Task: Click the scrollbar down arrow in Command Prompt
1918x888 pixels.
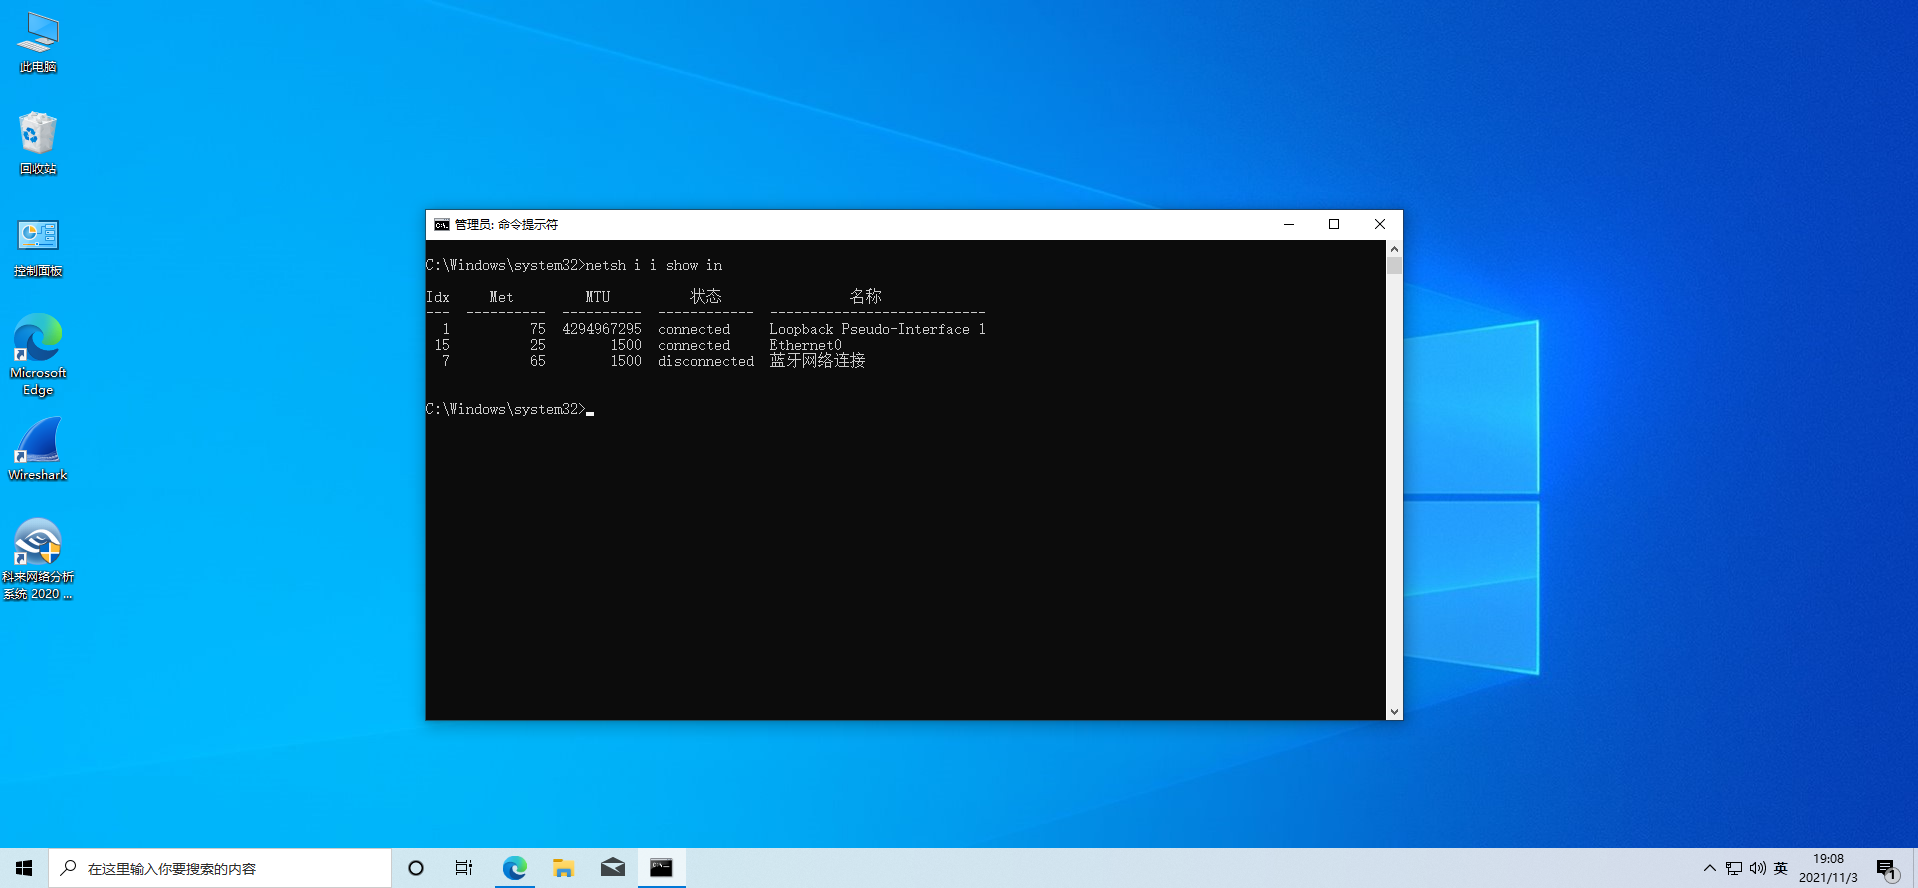Action: coord(1394,712)
